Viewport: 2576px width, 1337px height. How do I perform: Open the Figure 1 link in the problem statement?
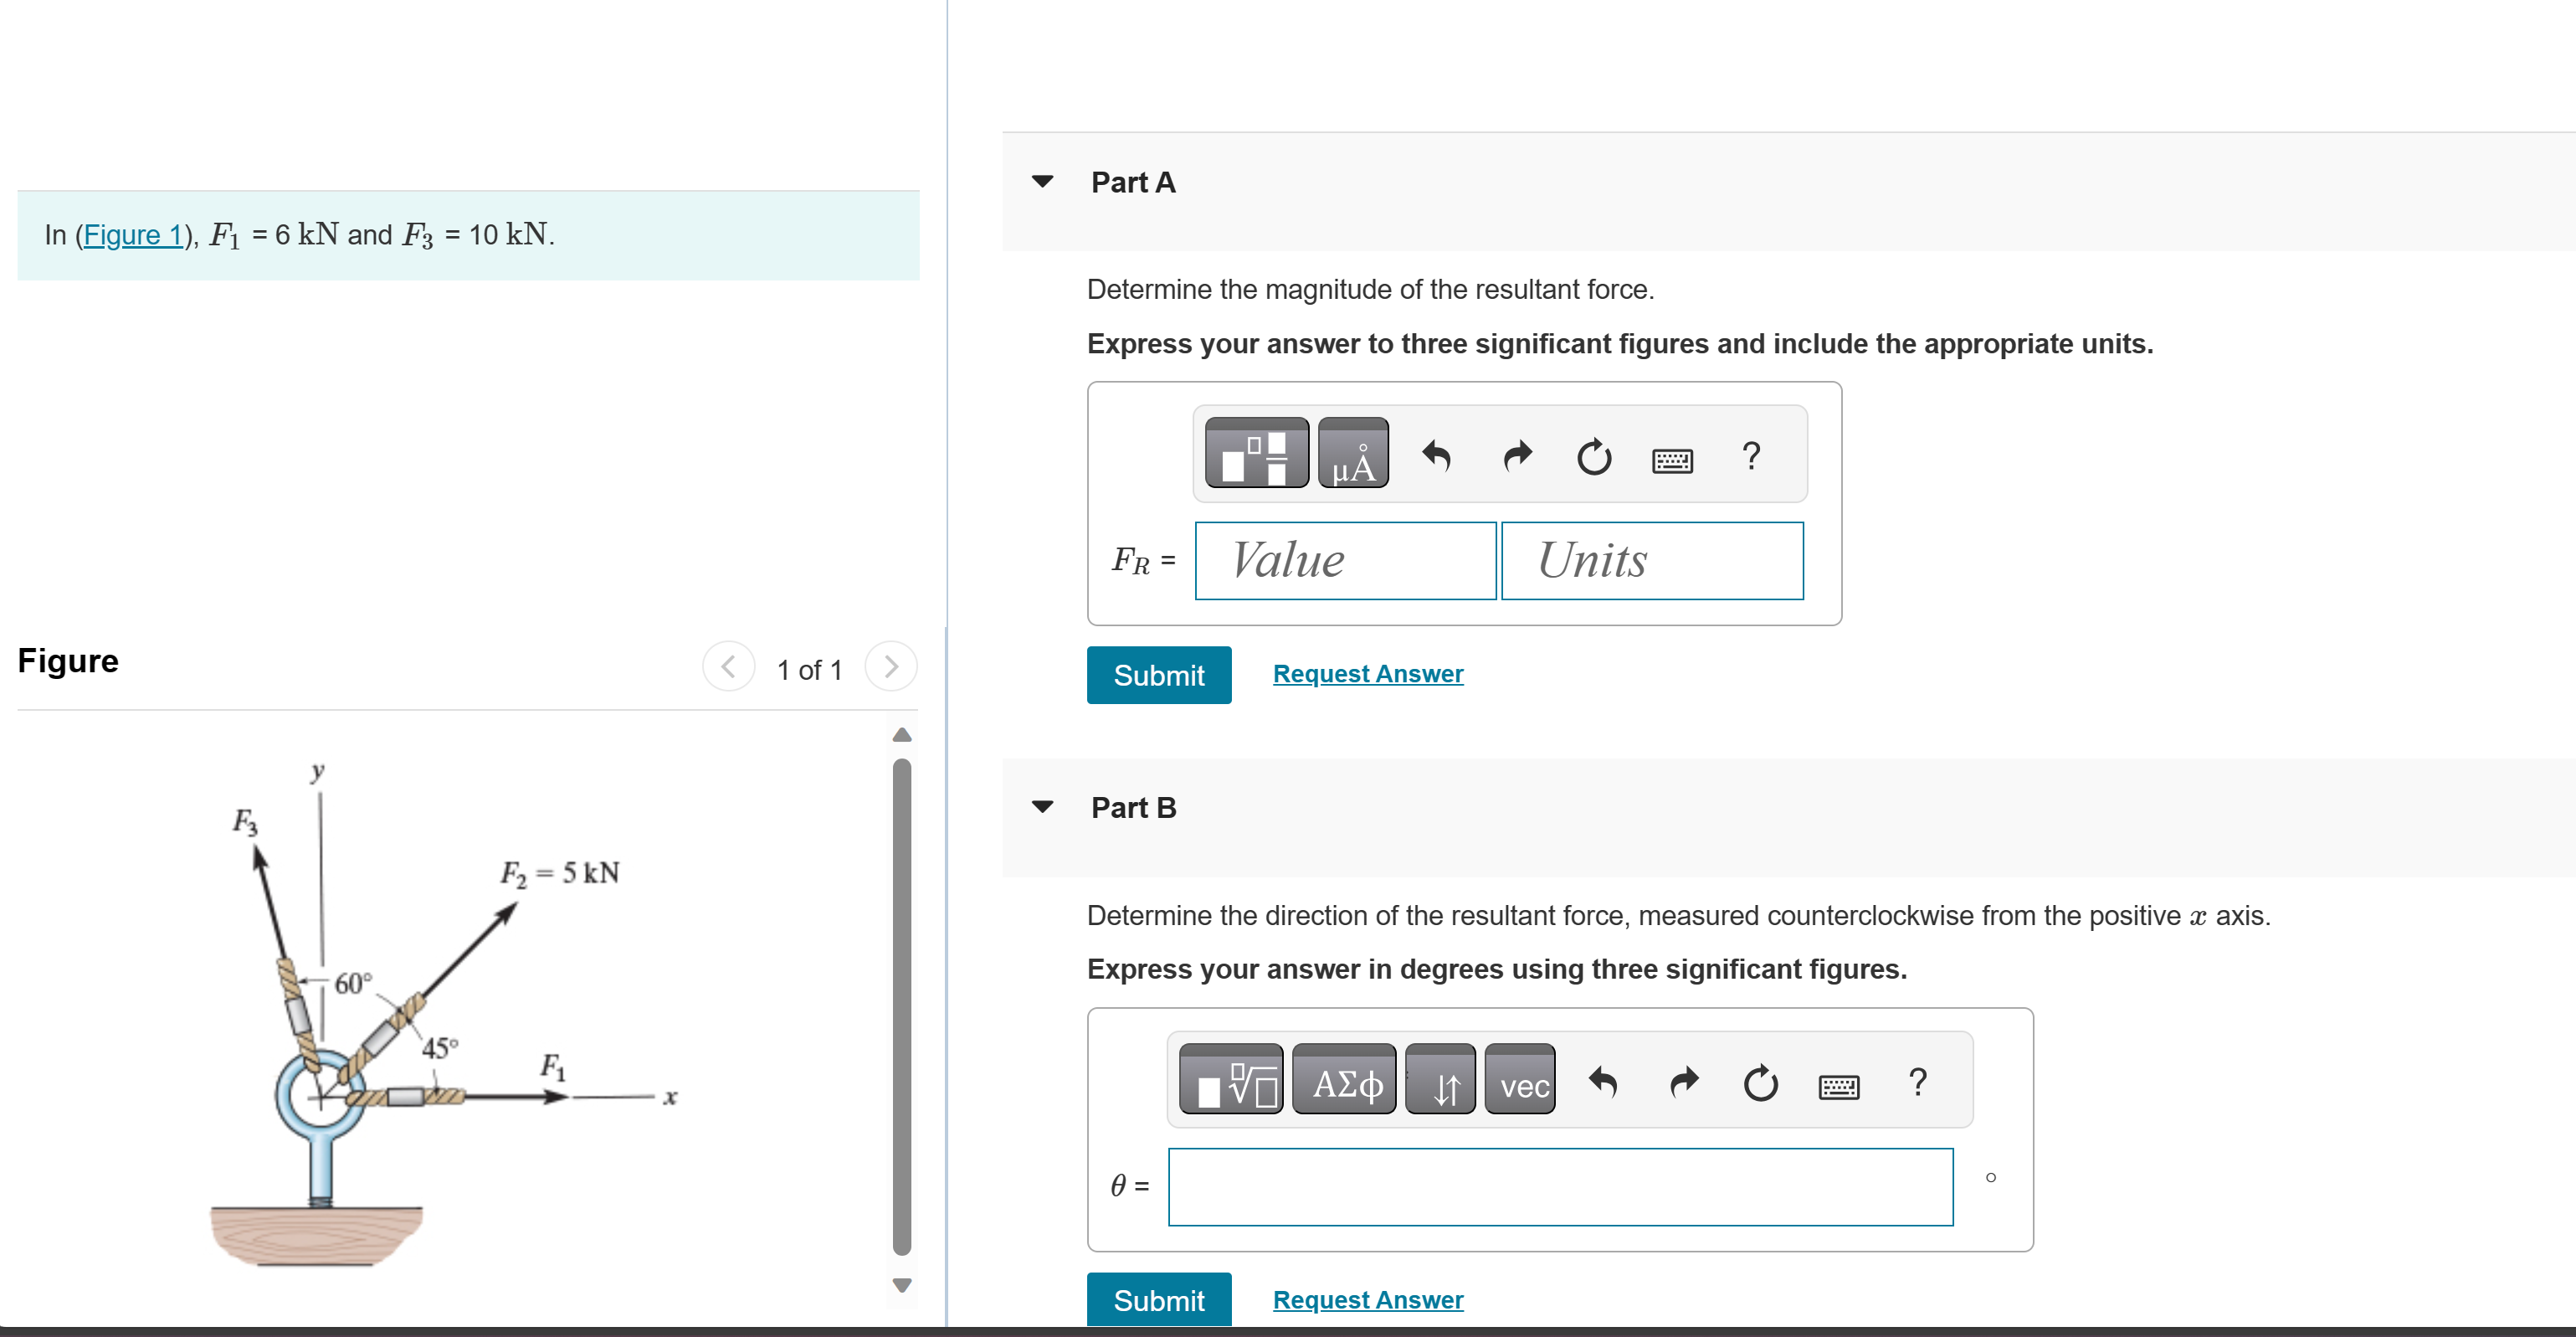click(x=135, y=235)
